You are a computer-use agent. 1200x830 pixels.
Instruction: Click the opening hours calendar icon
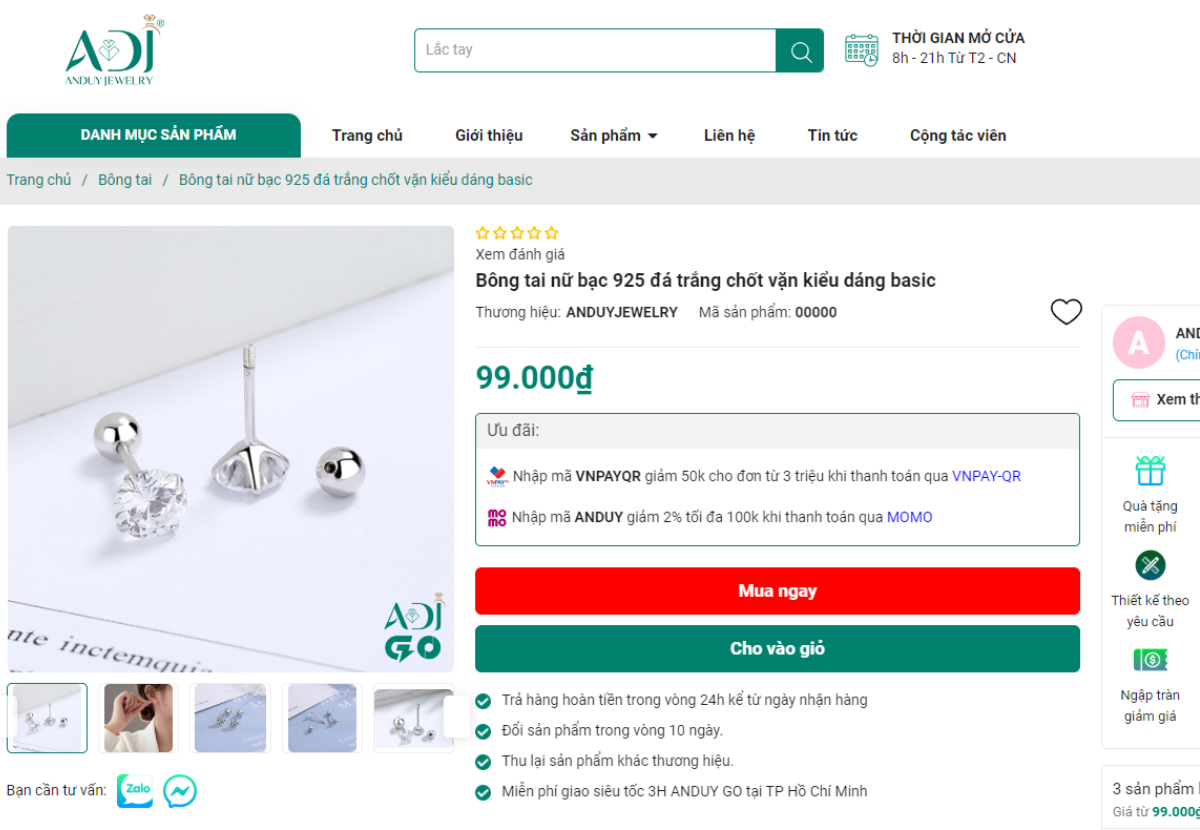click(861, 49)
